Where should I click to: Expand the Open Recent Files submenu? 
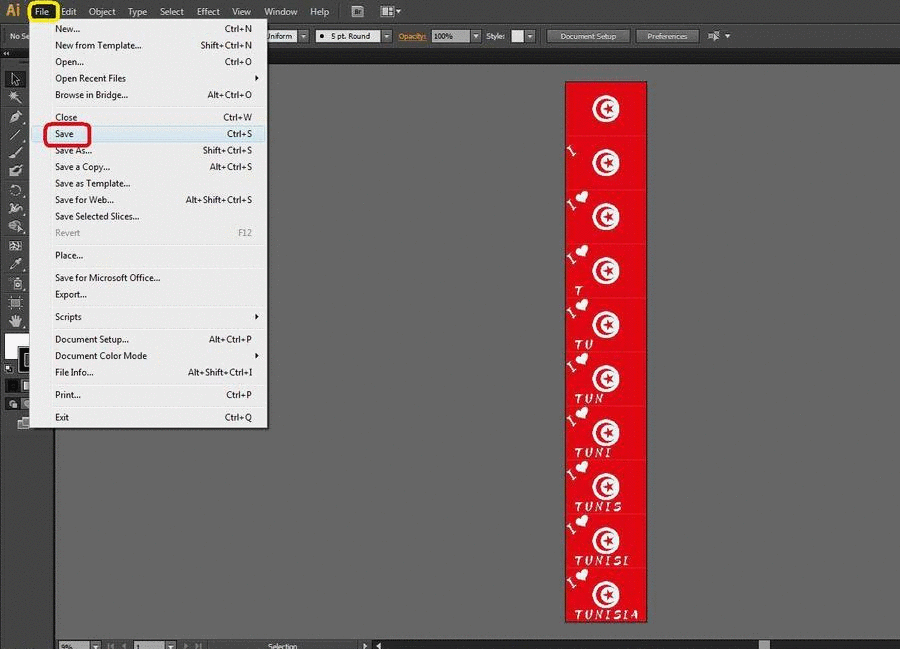(256, 78)
